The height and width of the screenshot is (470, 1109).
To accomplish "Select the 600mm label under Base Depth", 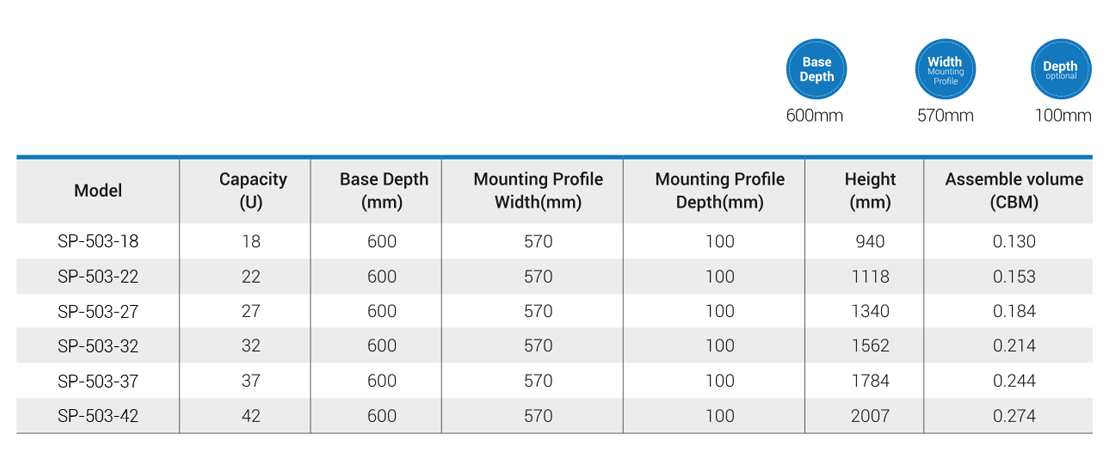I will tap(815, 116).
